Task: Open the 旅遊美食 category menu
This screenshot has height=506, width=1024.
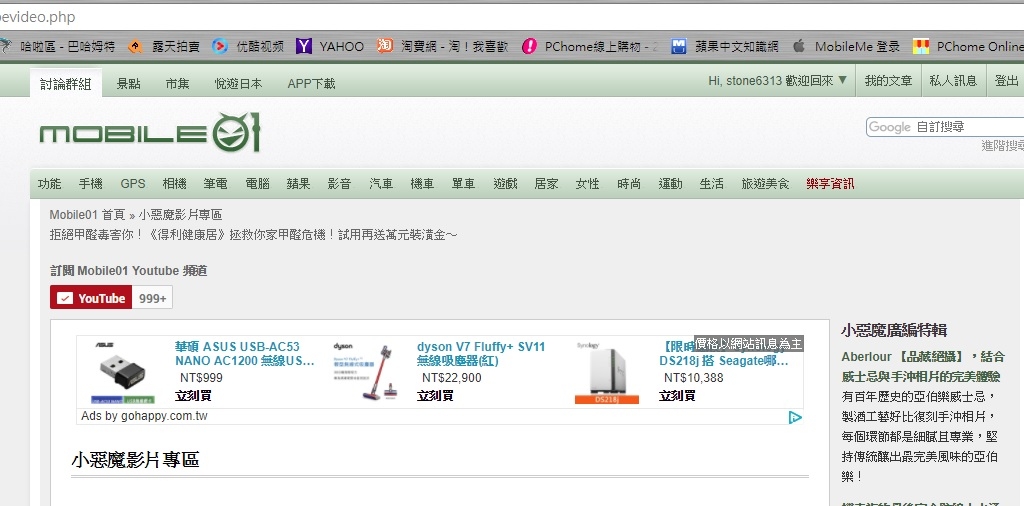Action: coord(765,184)
